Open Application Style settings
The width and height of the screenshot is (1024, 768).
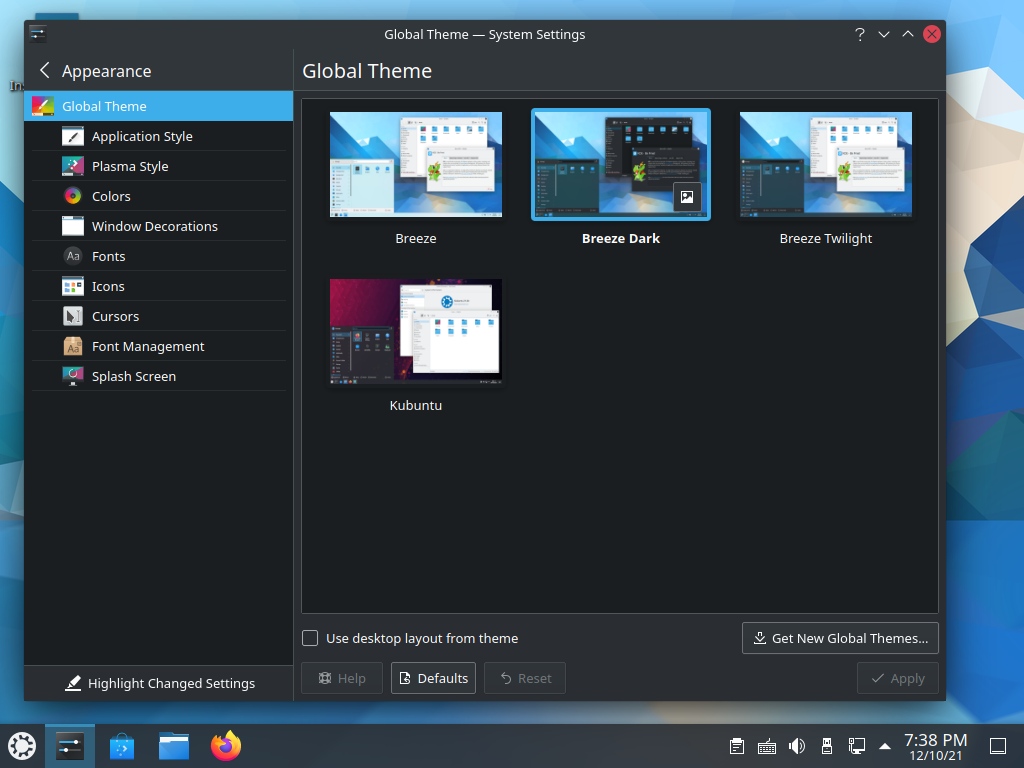pyautogui.click(x=159, y=136)
